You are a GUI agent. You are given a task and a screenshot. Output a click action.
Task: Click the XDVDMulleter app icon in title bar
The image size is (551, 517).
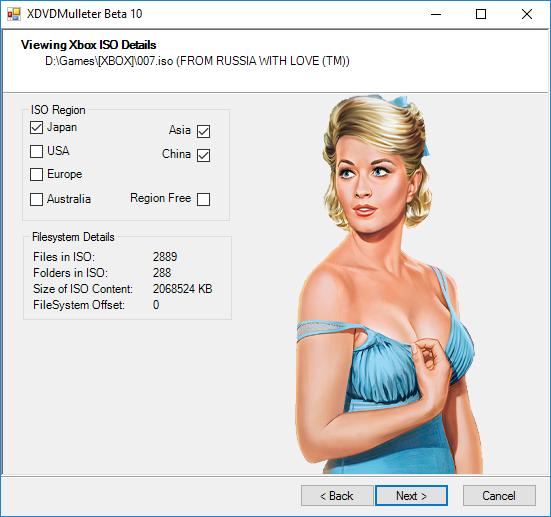(14, 14)
